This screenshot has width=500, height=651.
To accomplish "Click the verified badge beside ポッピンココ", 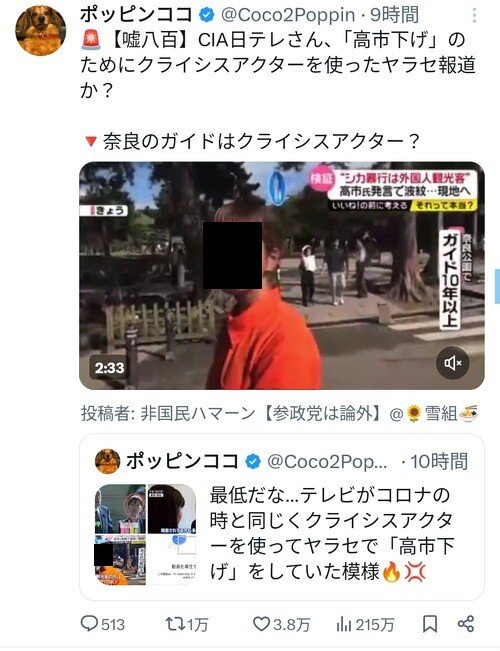I will pos(206,16).
